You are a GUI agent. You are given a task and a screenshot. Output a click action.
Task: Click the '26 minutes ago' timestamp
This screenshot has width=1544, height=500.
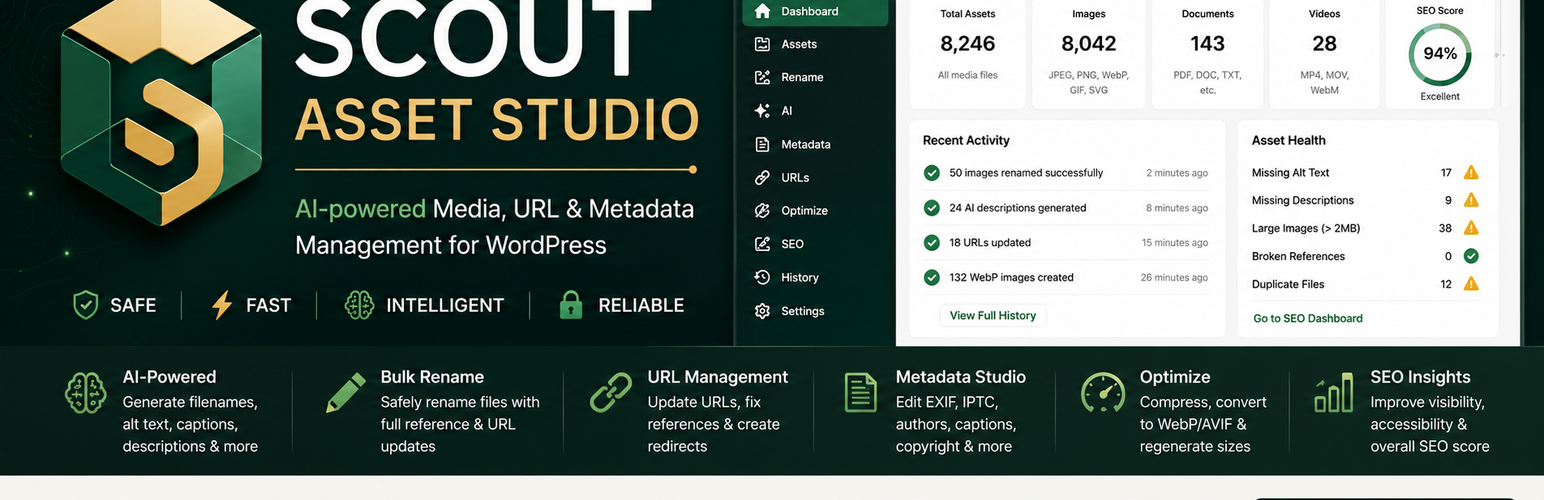[x=1174, y=277]
